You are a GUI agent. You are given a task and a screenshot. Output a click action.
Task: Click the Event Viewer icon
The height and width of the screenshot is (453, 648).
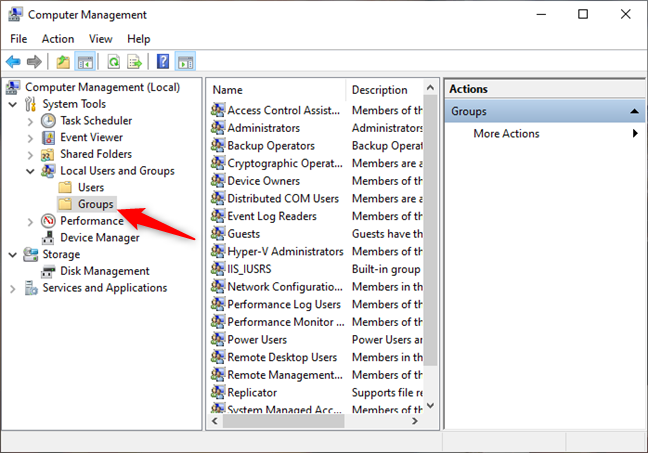[48, 138]
